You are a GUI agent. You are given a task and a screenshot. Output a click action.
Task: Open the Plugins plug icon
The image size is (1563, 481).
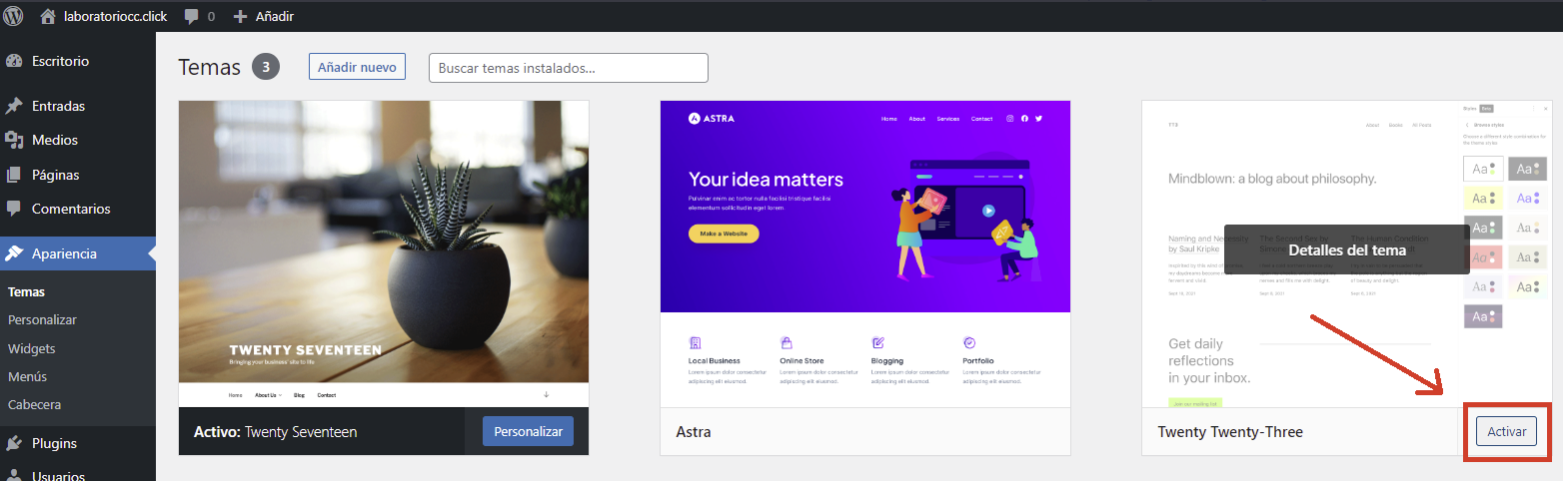click(14, 443)
